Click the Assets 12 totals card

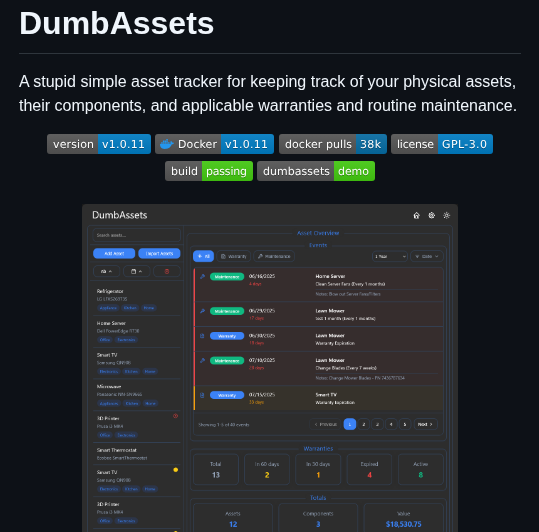click(x=233, y=518)
